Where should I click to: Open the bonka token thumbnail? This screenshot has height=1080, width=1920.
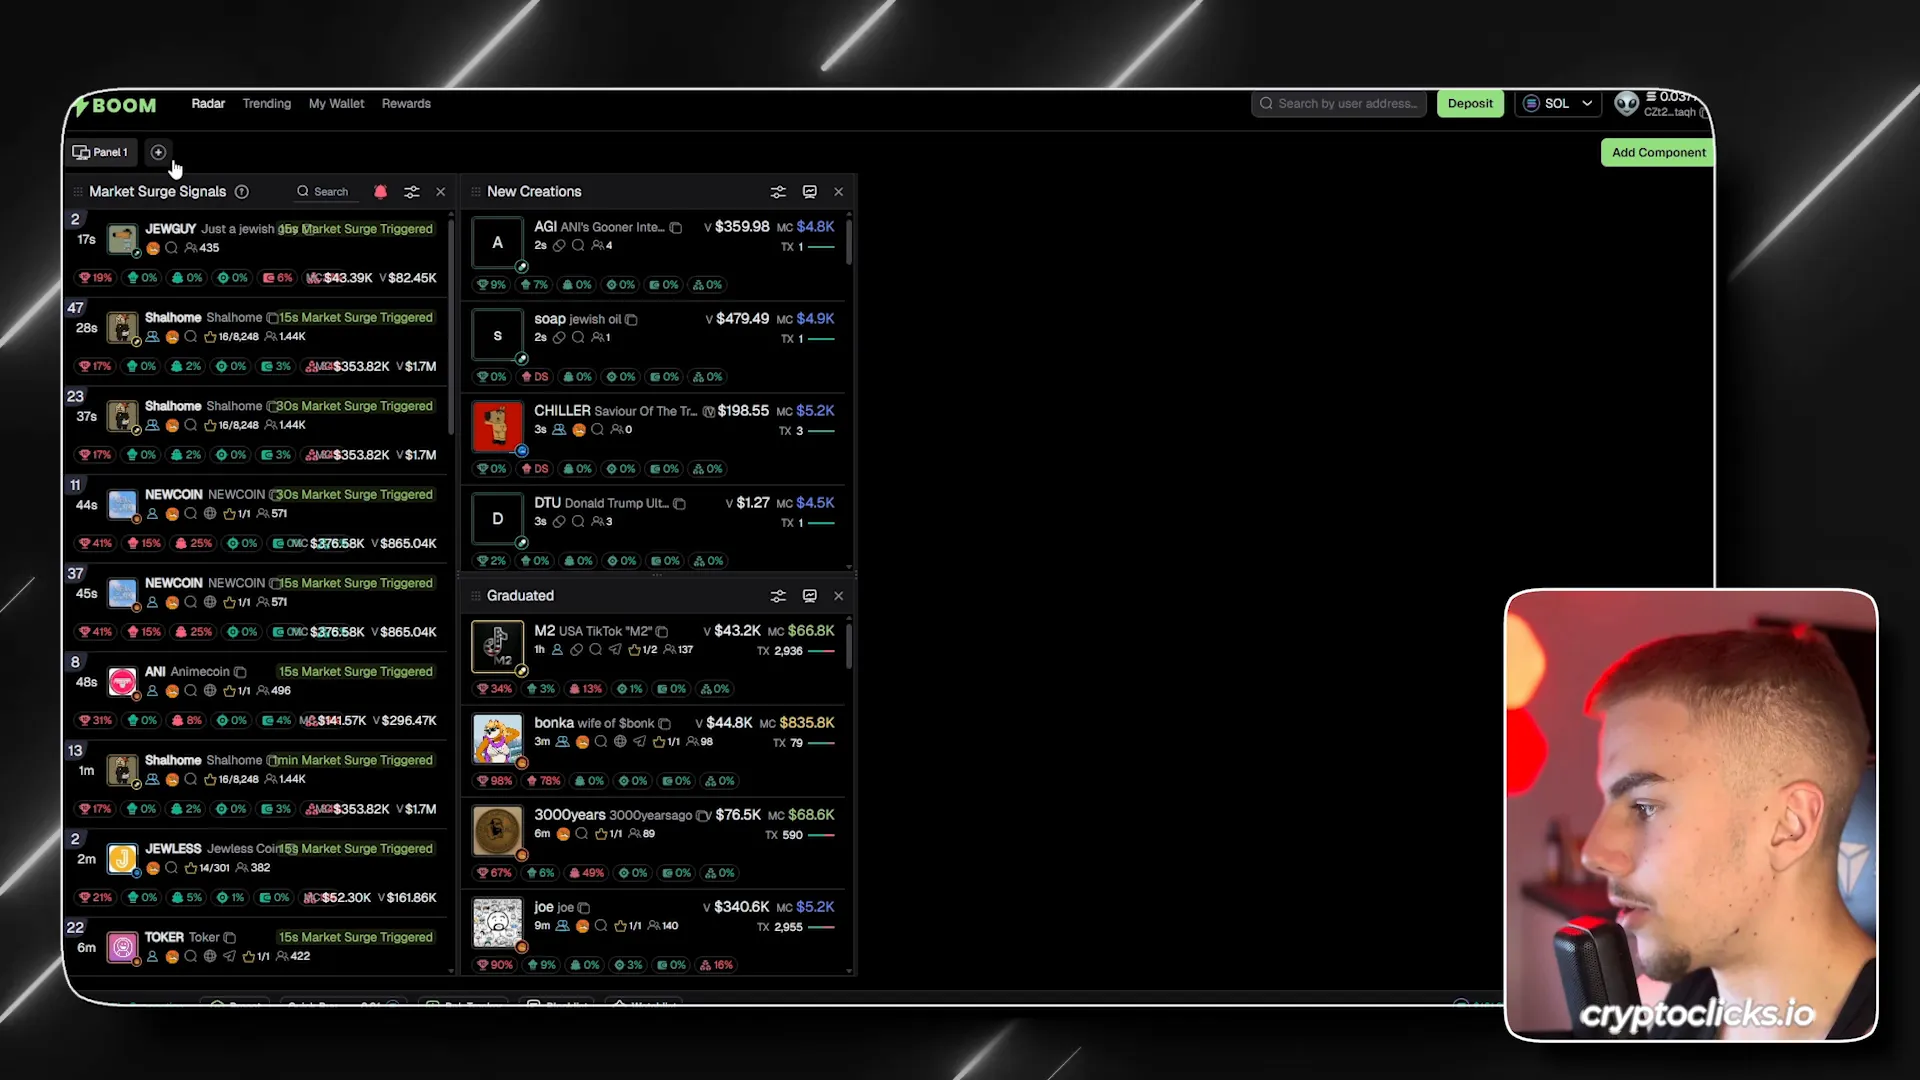pos(497,739)
